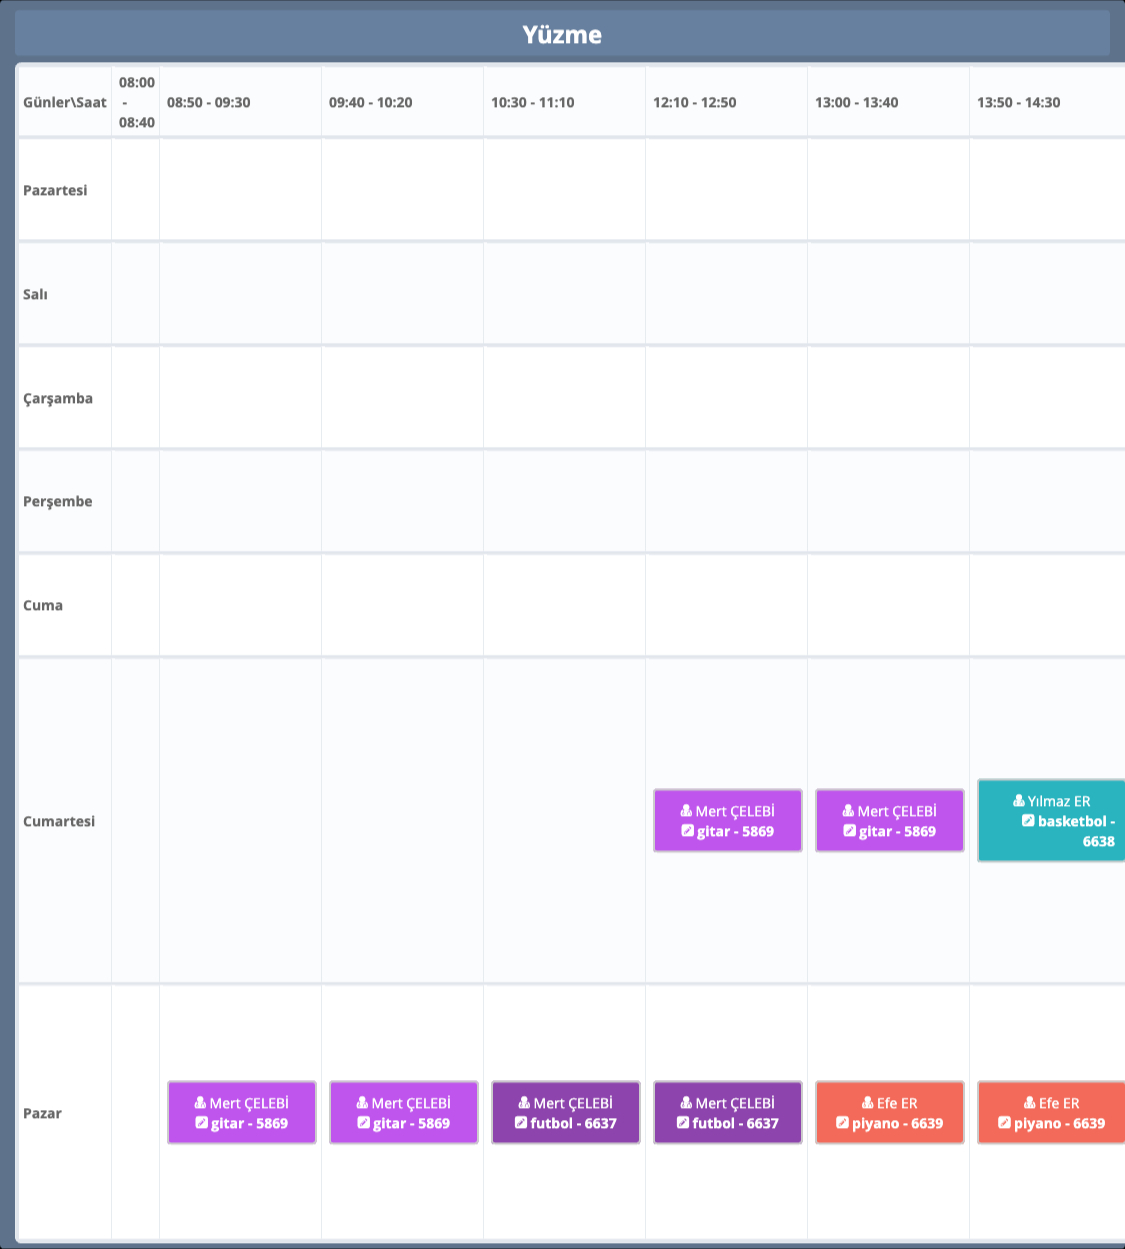Viewport: 1125px width, 1249px height.
Task: Click edit icon on Sunday 10:30 futbol lesson
Action: point(521,1123)
